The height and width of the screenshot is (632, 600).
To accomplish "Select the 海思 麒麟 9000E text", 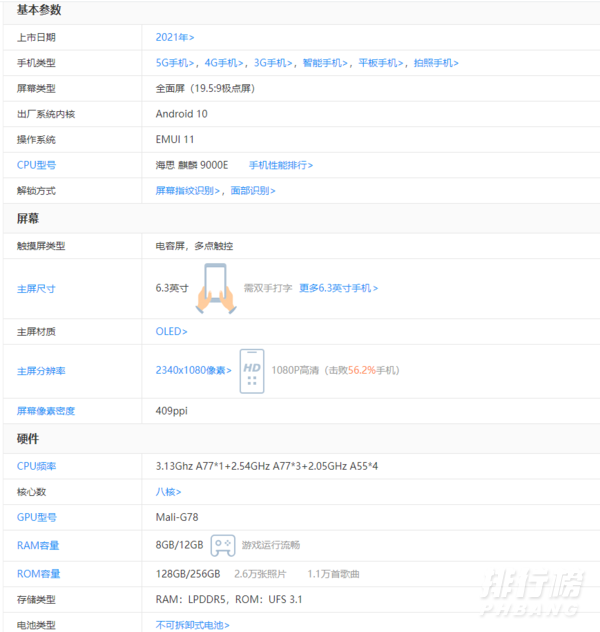I will (192, 165).
